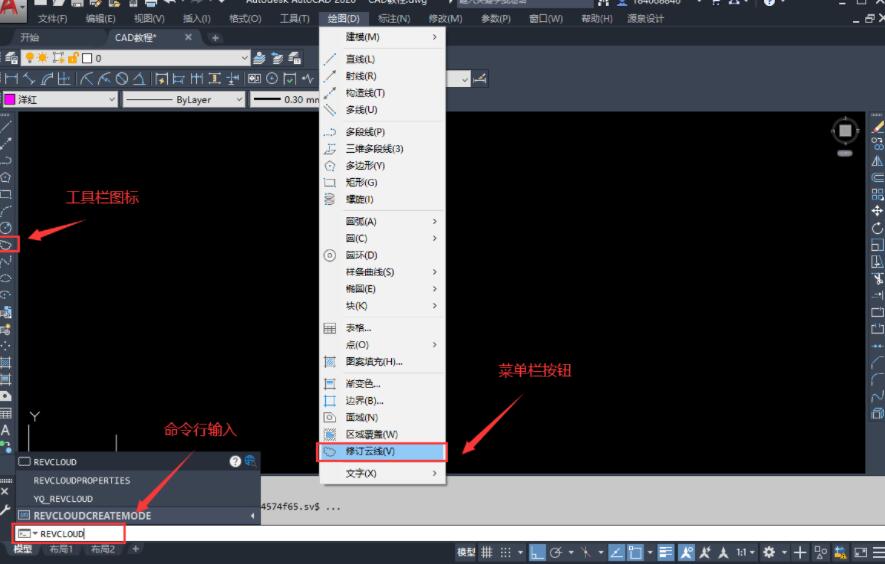Screen dimensions: 885x564
Task: Toggle polar tracking in status bar
Action: tap(556, 552)
